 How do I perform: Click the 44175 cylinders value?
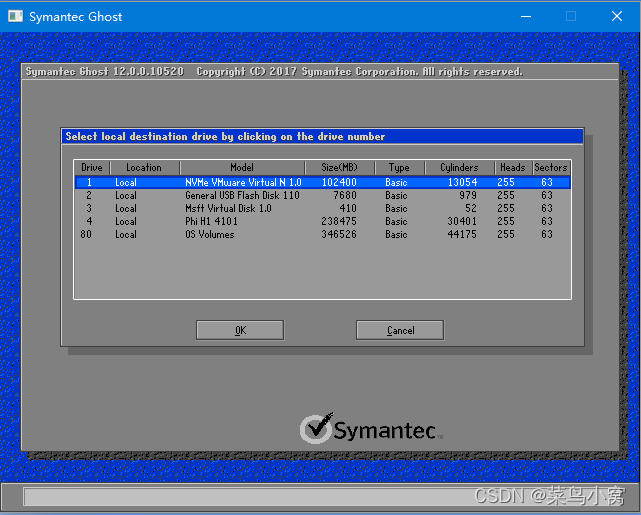462,235
